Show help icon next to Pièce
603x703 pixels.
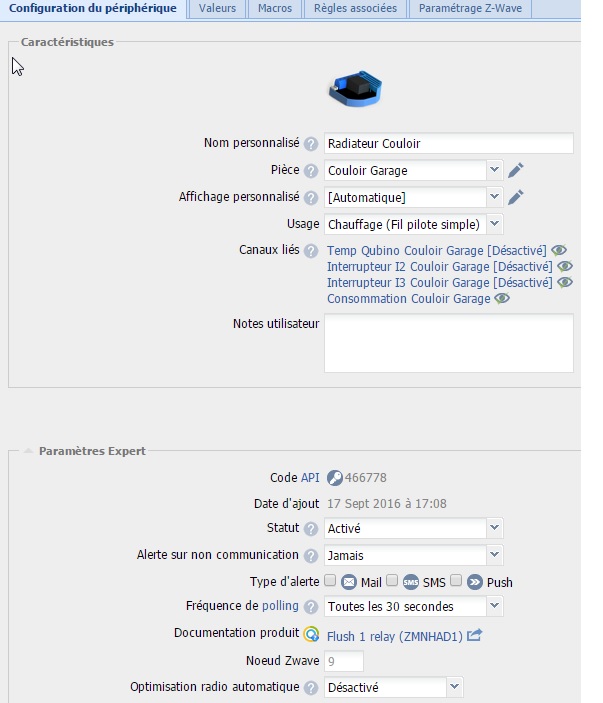(311, 171)
